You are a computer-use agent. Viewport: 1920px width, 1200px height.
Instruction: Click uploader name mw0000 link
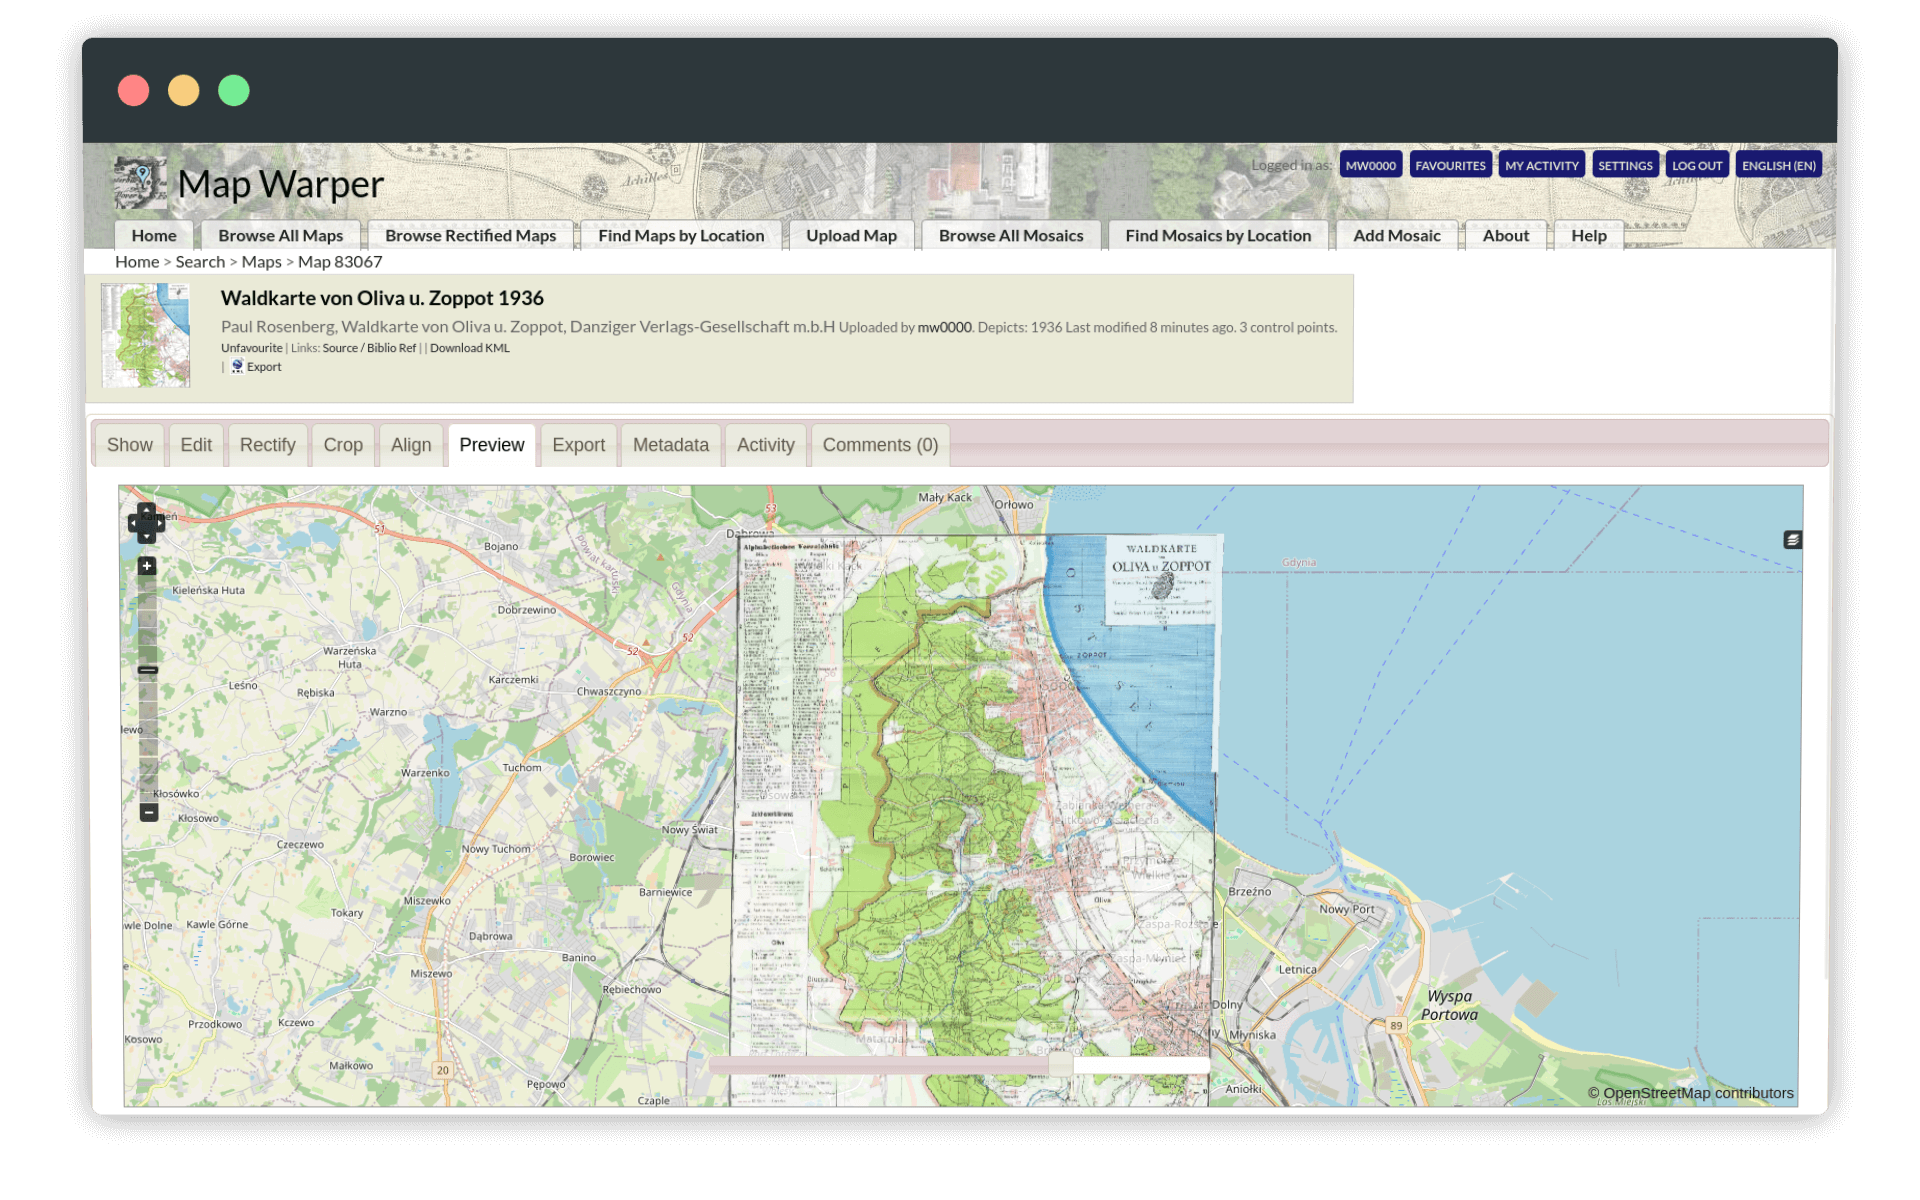[x=945, y=327]
